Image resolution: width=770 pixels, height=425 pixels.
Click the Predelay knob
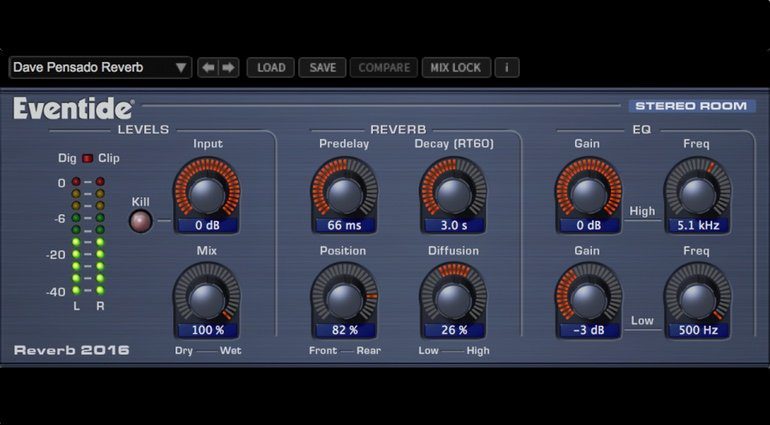coord(344,196)
